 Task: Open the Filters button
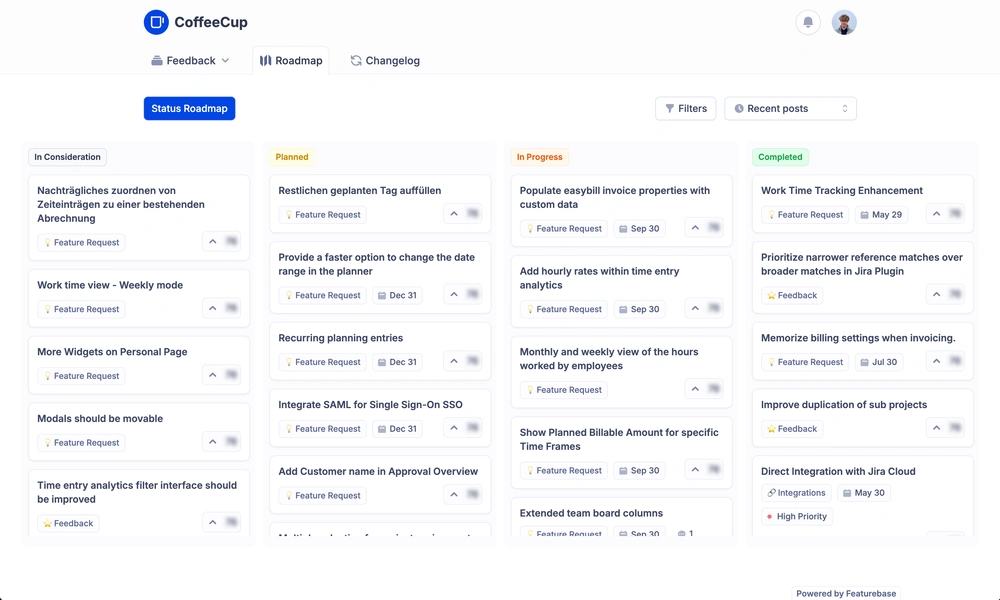point(686,108)
